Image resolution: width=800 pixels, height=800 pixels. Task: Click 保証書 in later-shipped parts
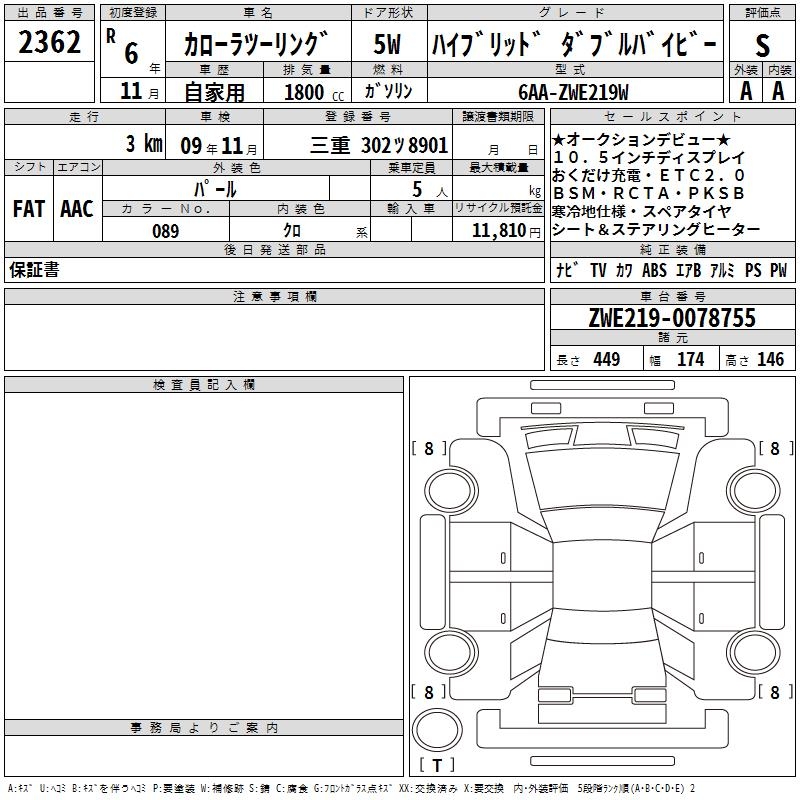pos(34,270)
